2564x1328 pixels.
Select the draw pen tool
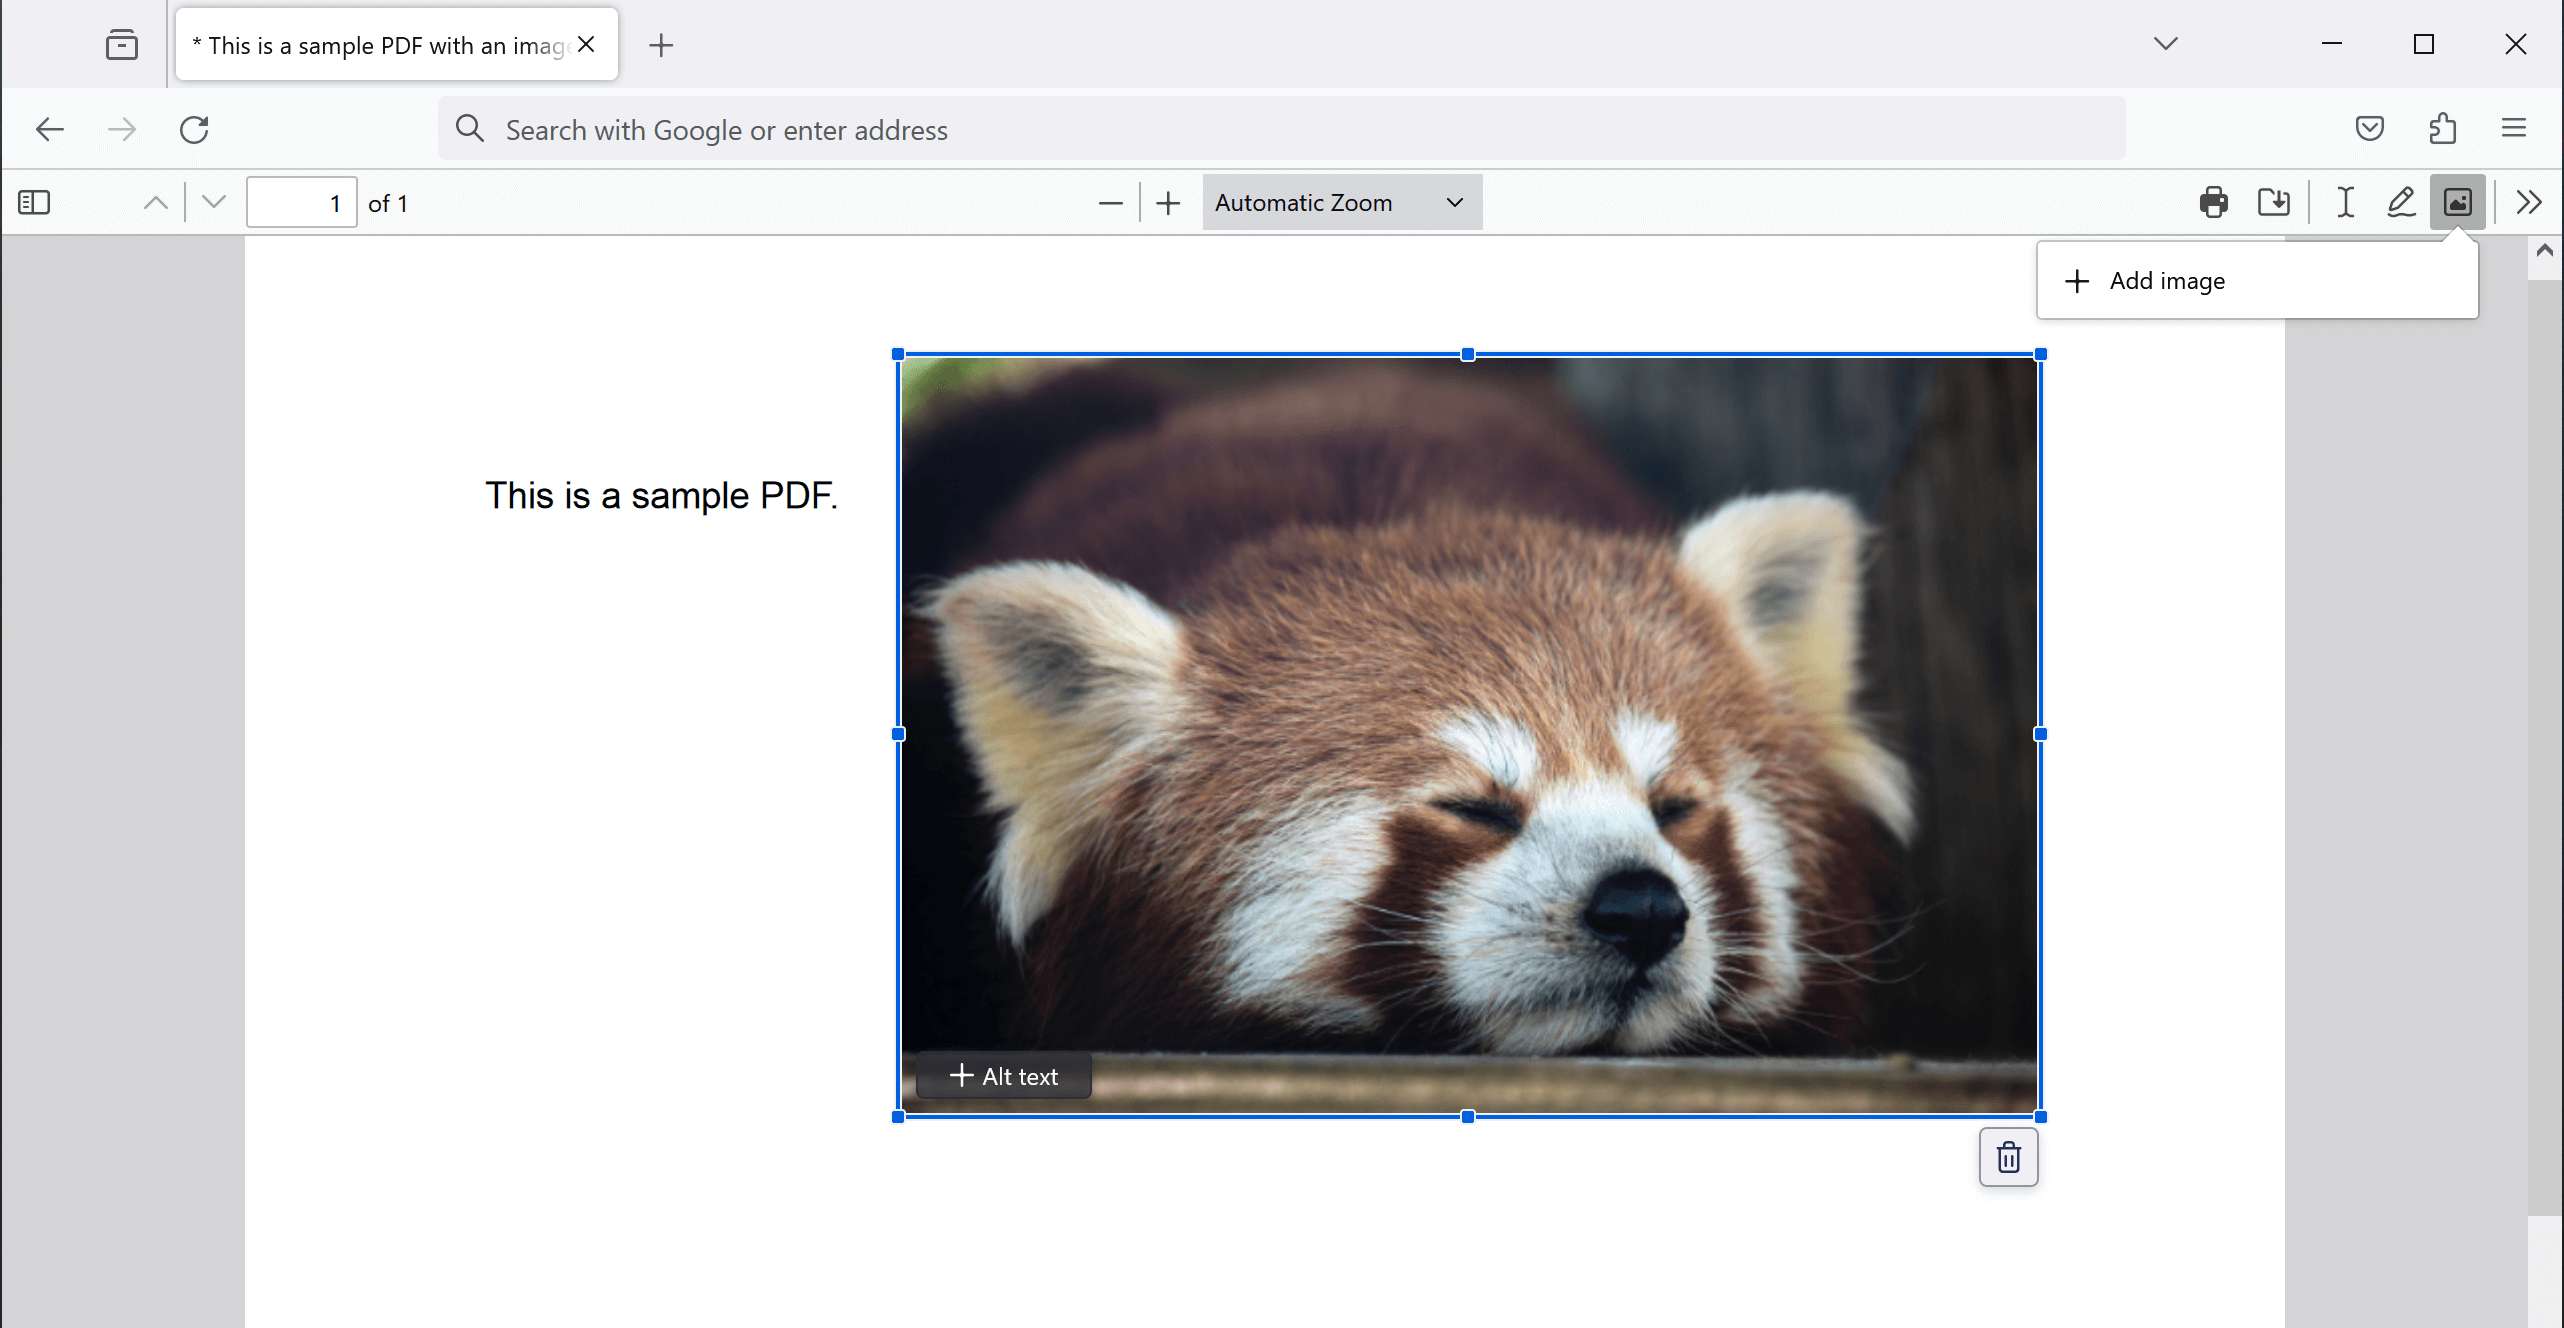[2401, 203]
